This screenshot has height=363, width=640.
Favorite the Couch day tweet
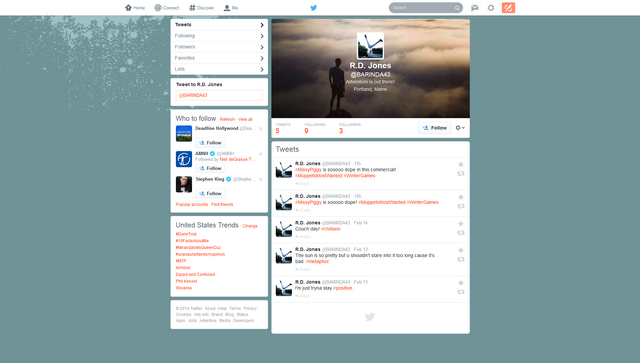461,224
